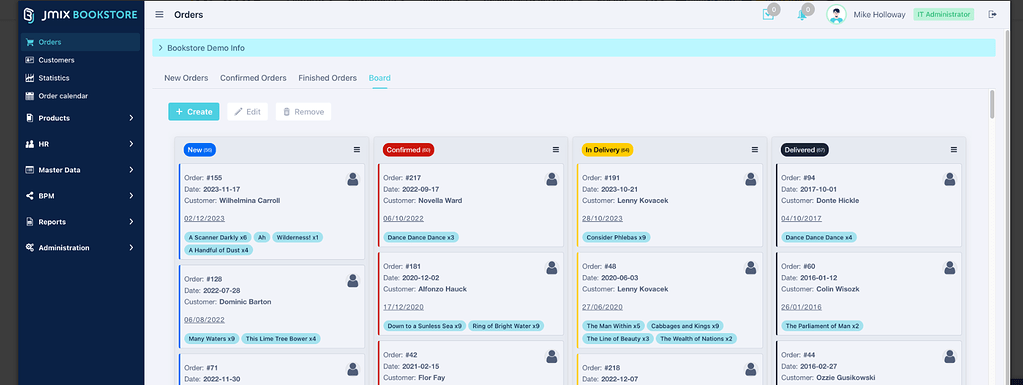Screen dimensions: 1023x385
Task: Click the Create button
Action: pos(194,112)
